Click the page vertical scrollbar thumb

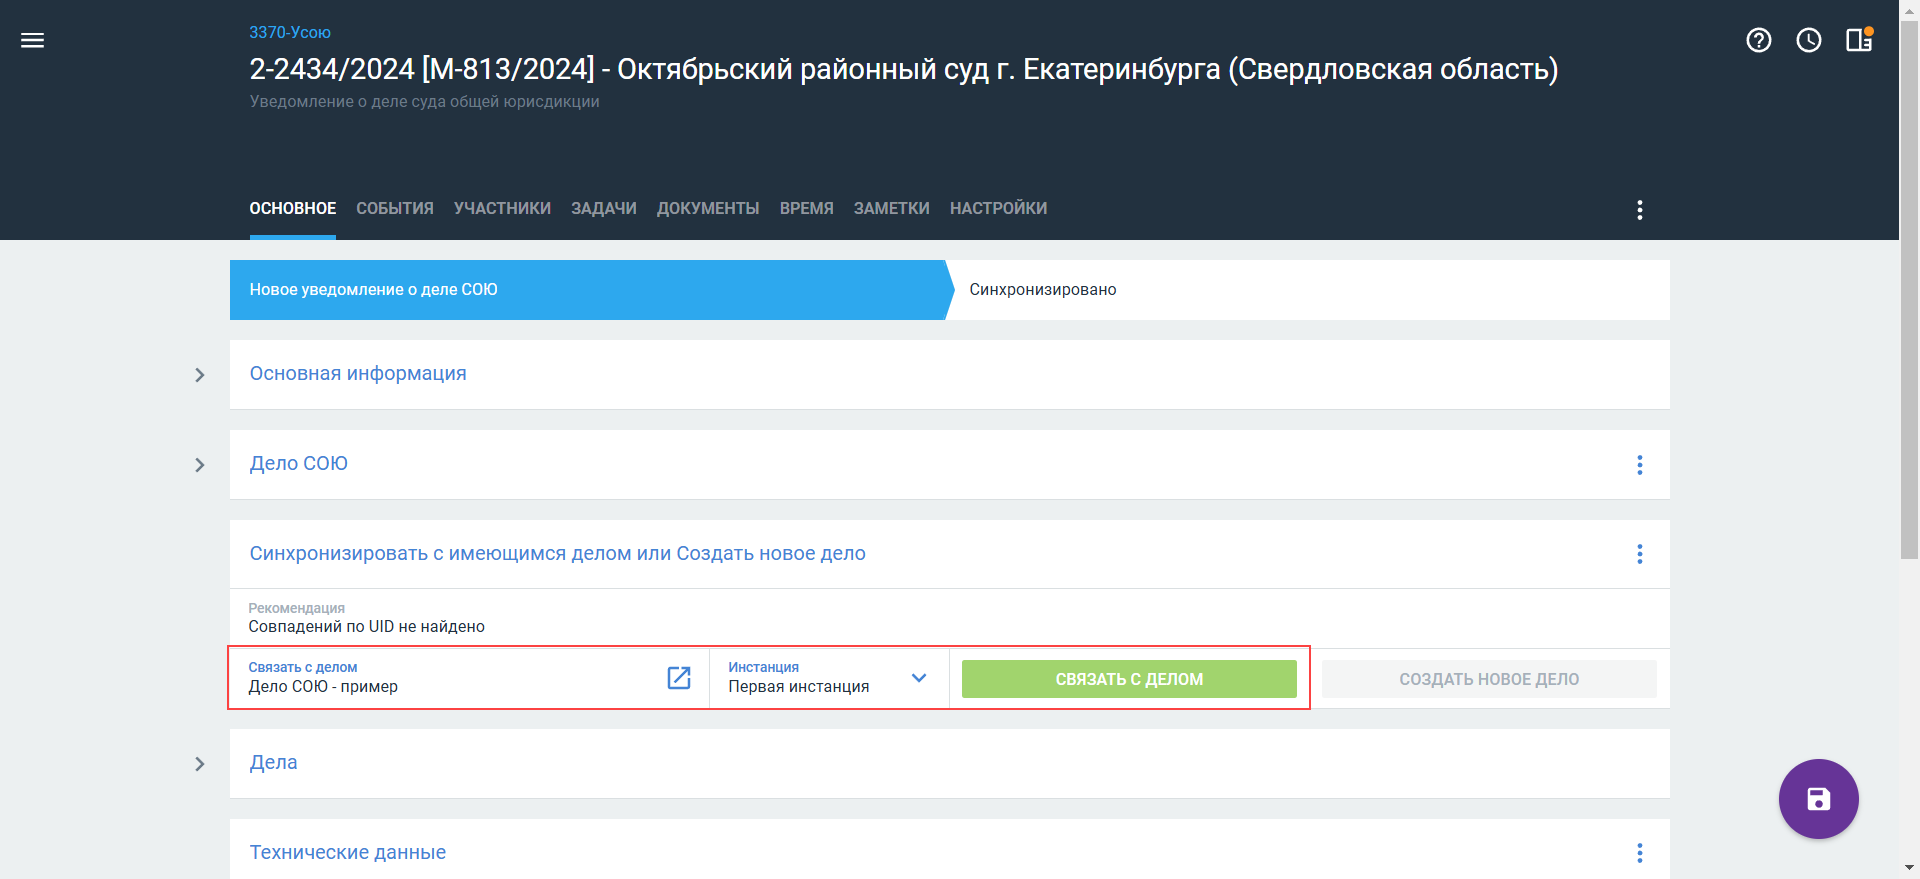pos(1909,290)
